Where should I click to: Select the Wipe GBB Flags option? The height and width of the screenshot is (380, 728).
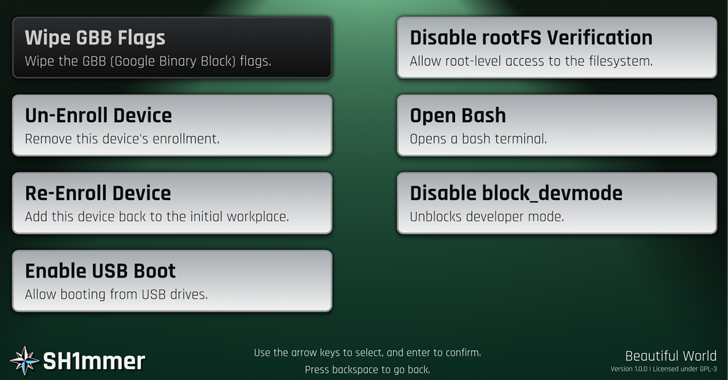click(172, 47)
